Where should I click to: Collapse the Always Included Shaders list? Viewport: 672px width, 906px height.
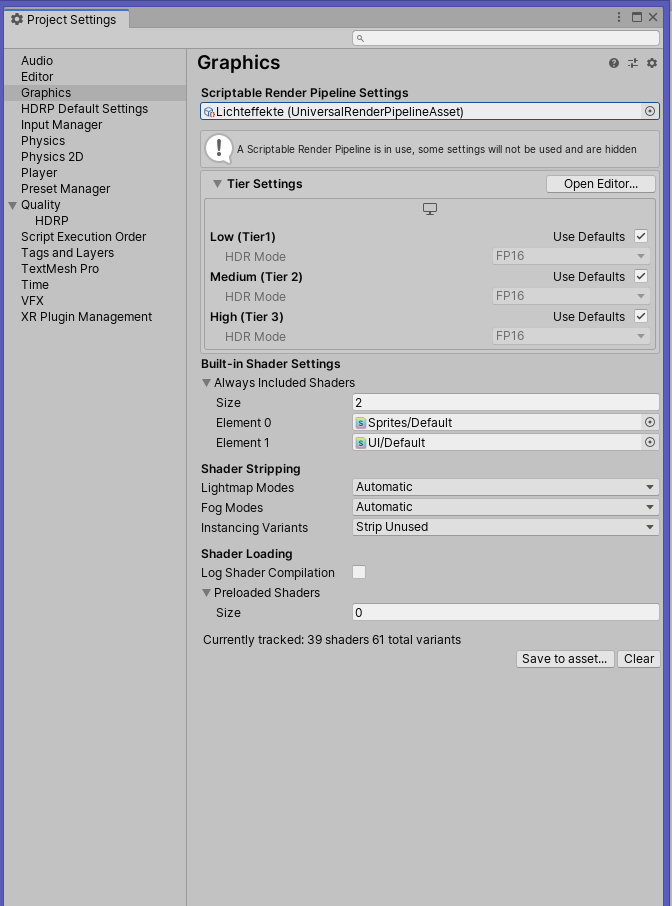[207, 383]
